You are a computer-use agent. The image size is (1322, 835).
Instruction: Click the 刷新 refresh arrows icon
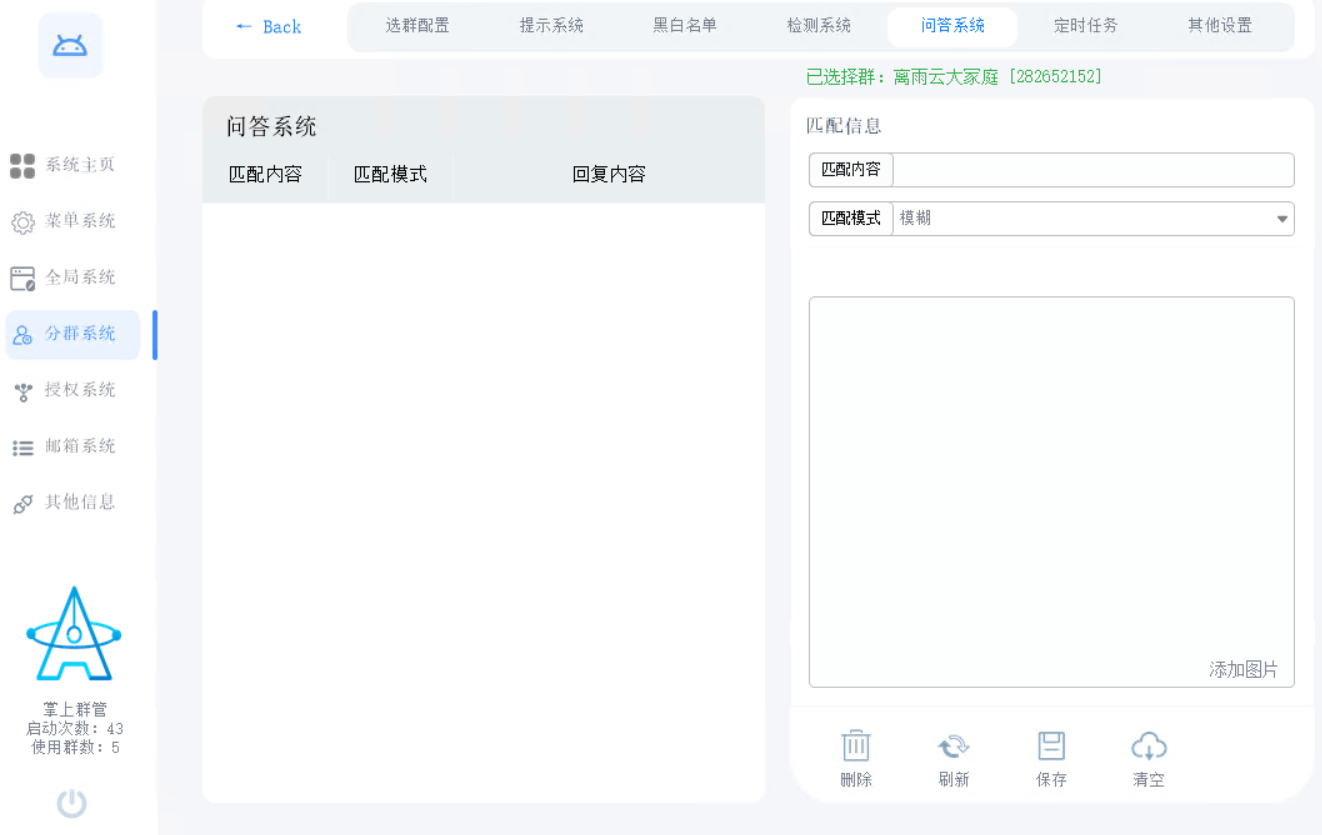tap(953, 746)
